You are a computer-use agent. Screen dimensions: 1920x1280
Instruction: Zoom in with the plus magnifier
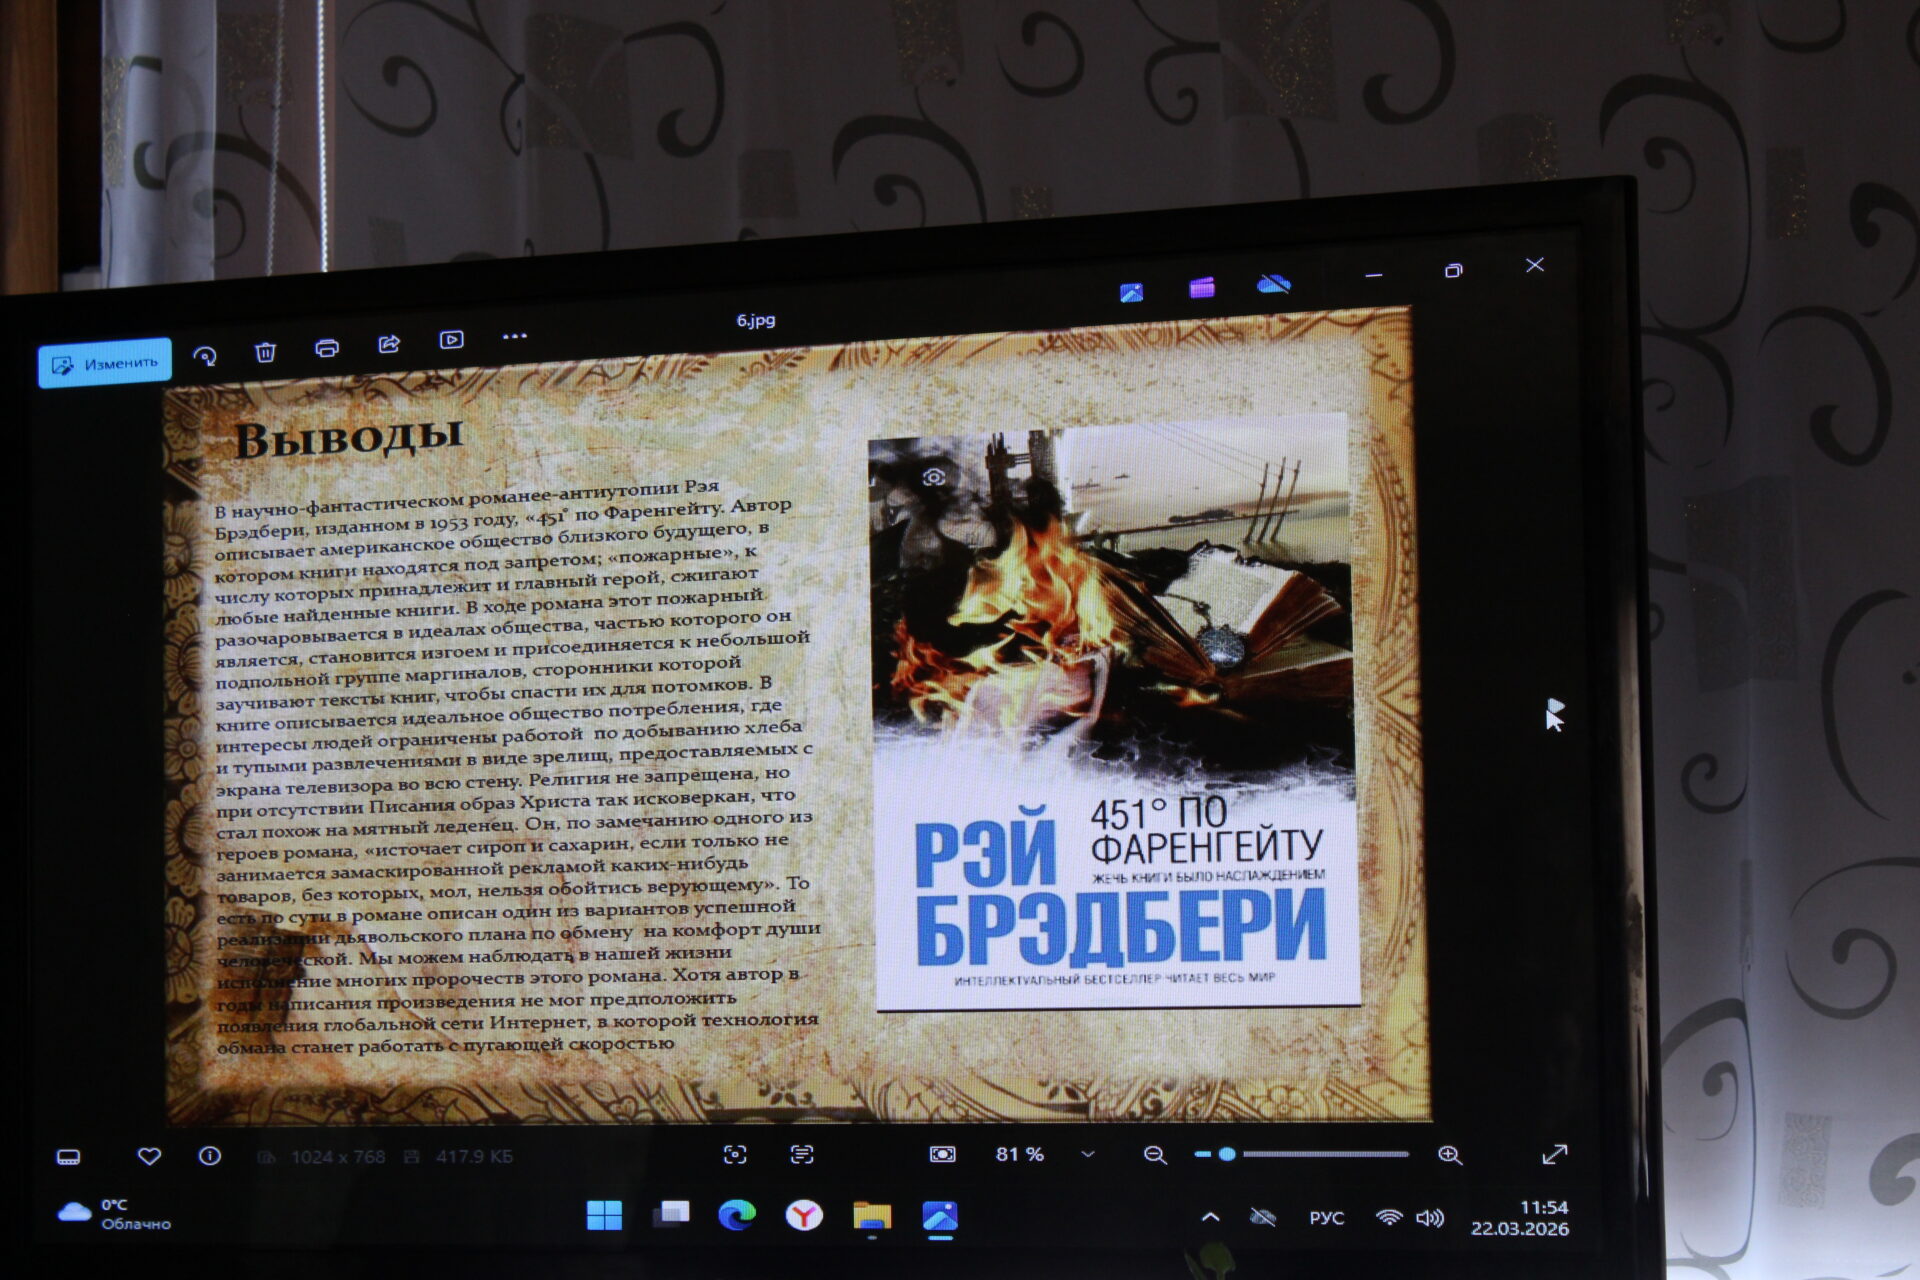[1450, 1155]
